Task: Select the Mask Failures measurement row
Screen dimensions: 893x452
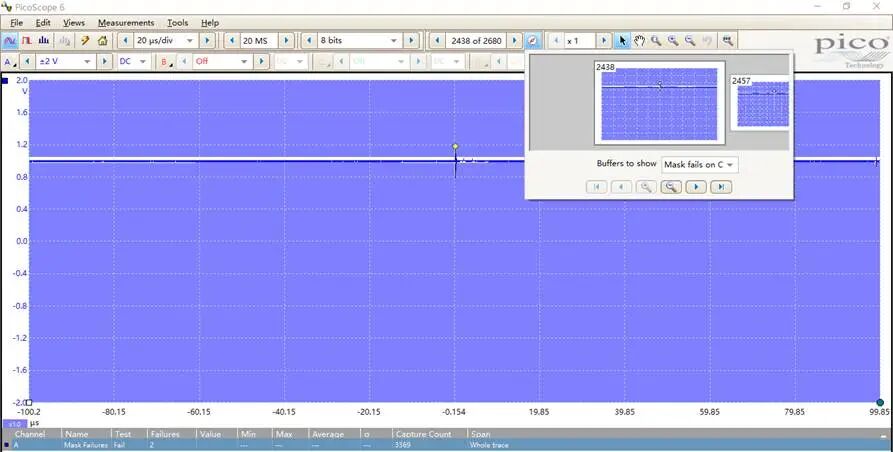Action: coord(446,445)
